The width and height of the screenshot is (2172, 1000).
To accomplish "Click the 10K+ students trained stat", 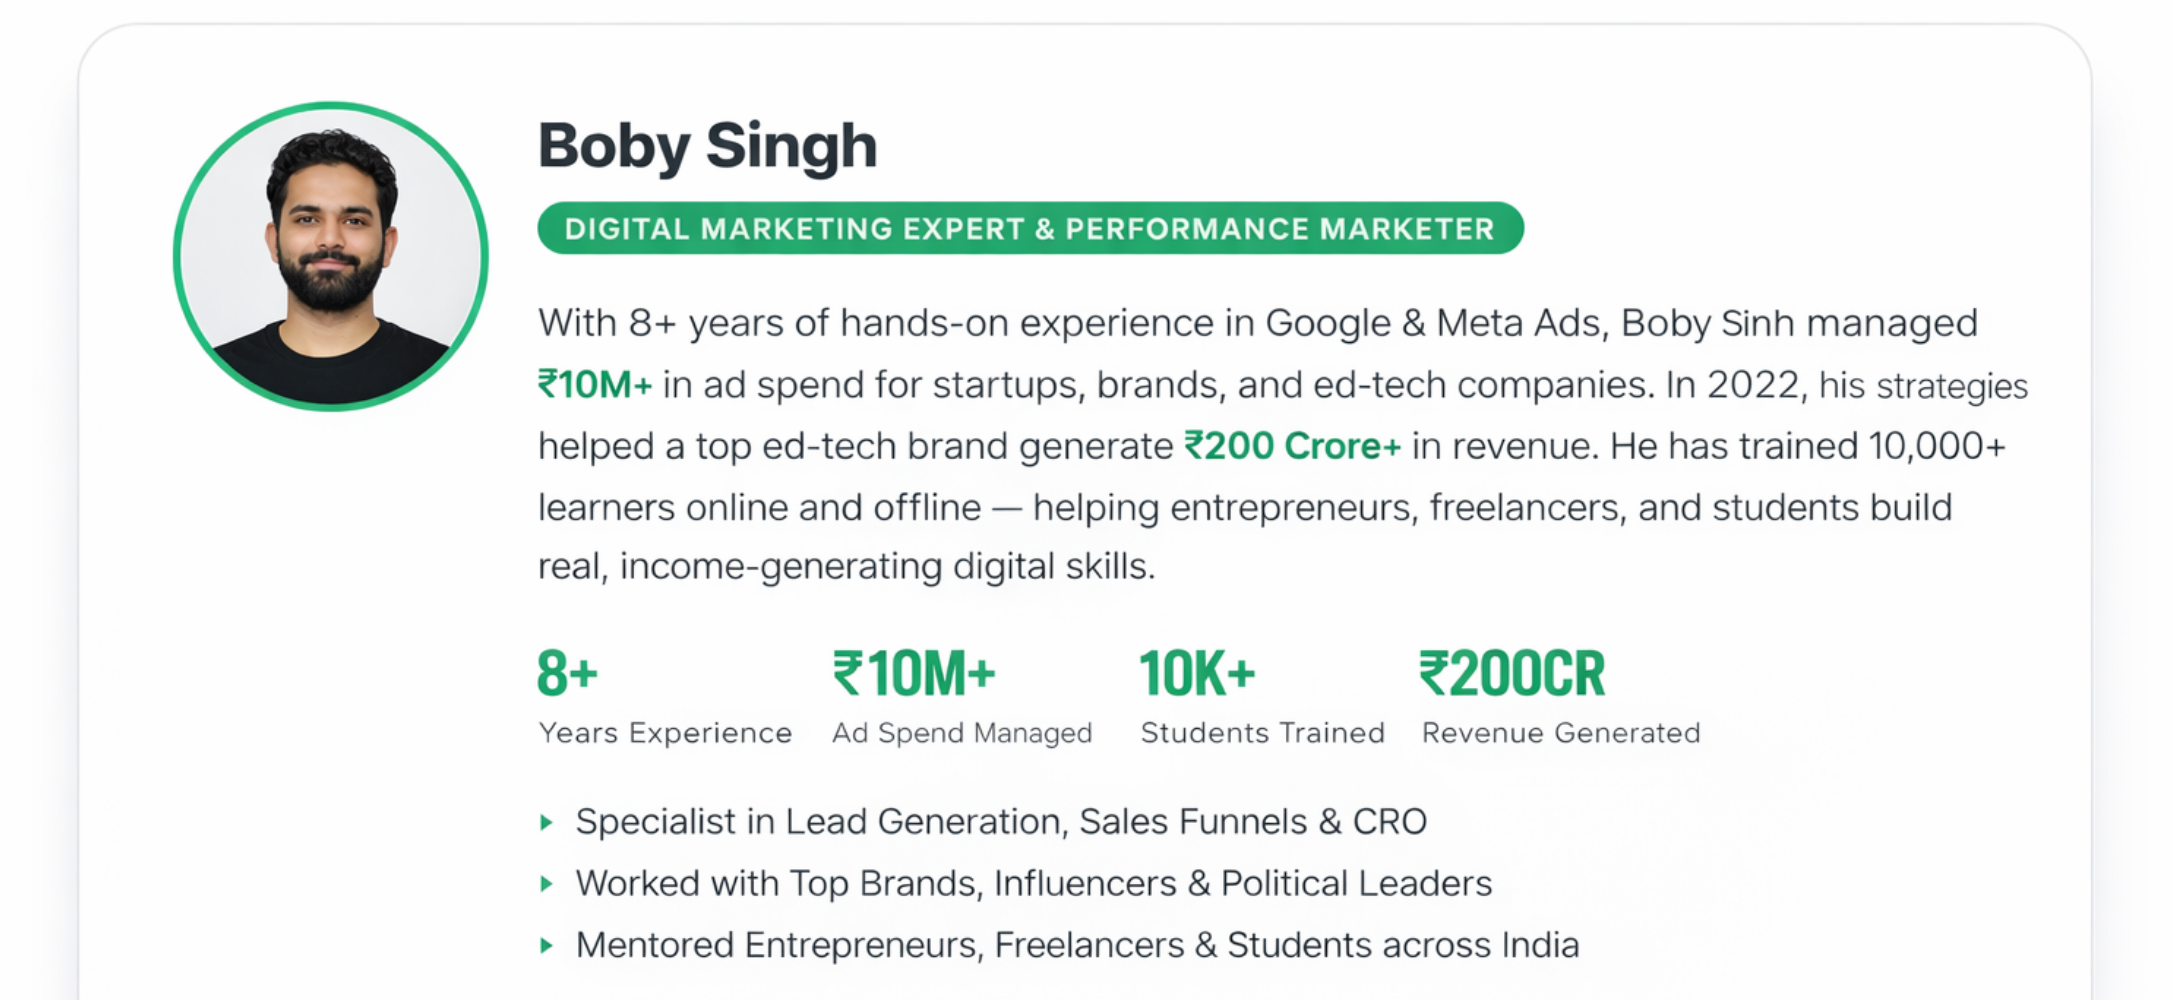I will pyautogui.click(x=1197, y=673).
